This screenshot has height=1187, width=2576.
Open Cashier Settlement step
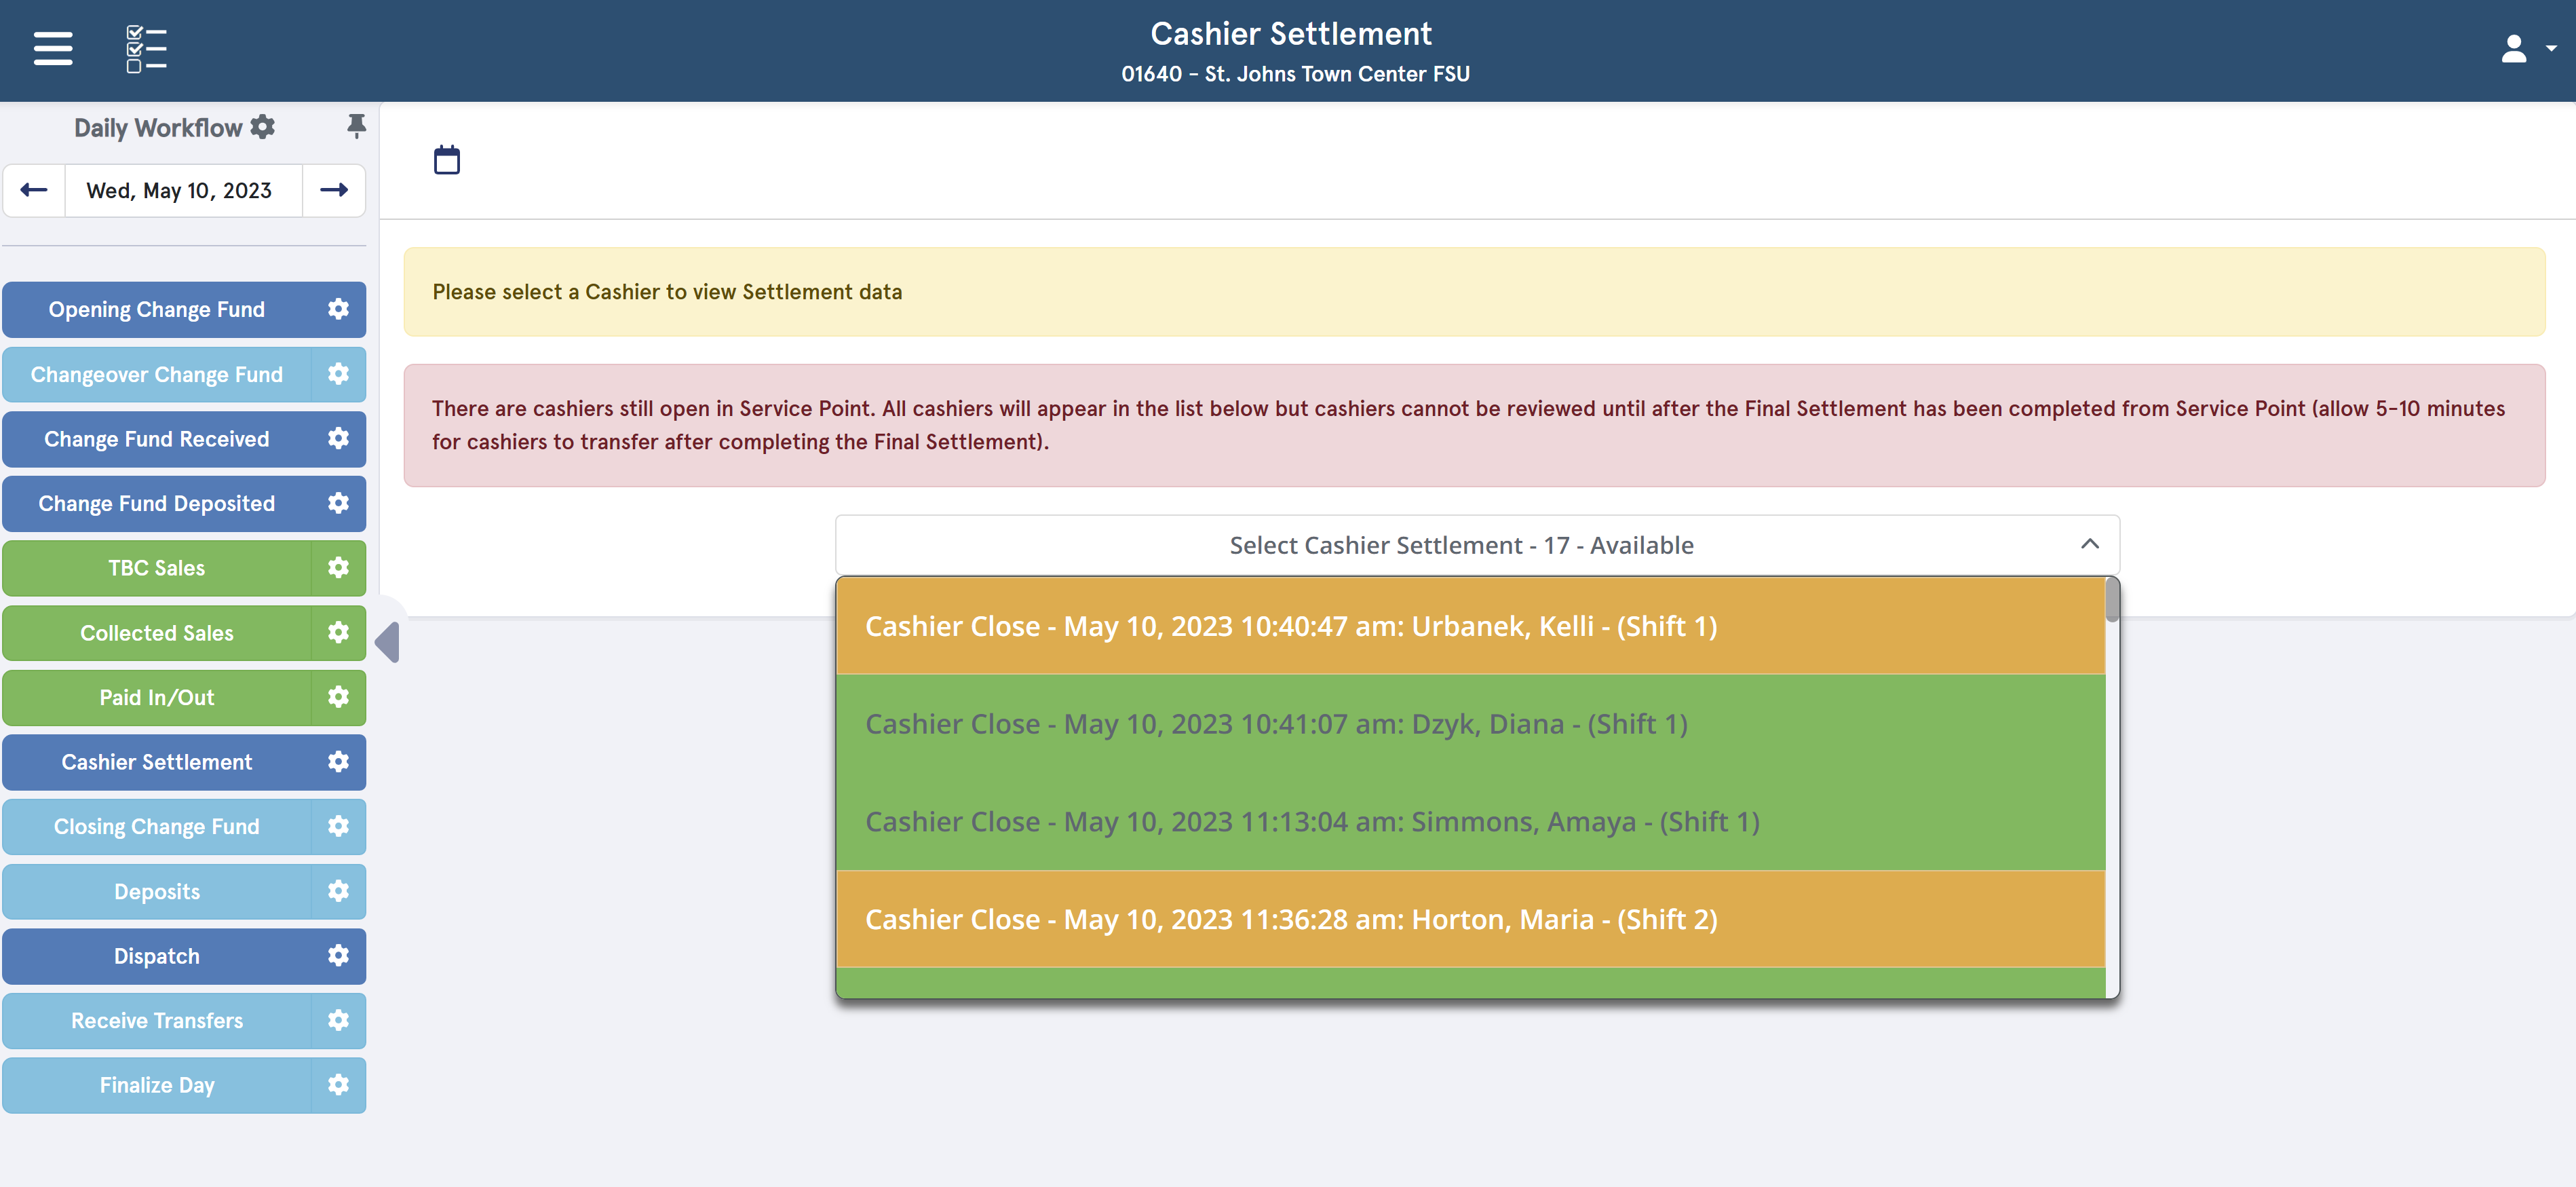click(x=157, y=762)
